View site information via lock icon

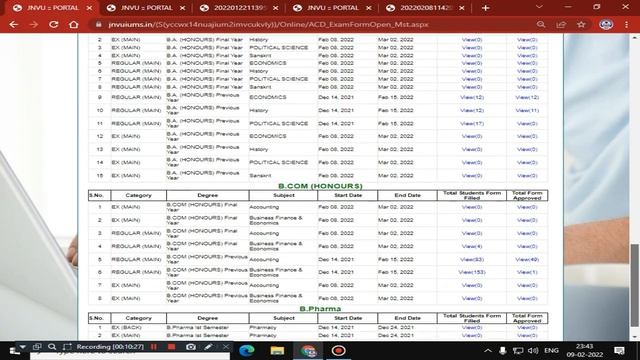pos(98,24)
